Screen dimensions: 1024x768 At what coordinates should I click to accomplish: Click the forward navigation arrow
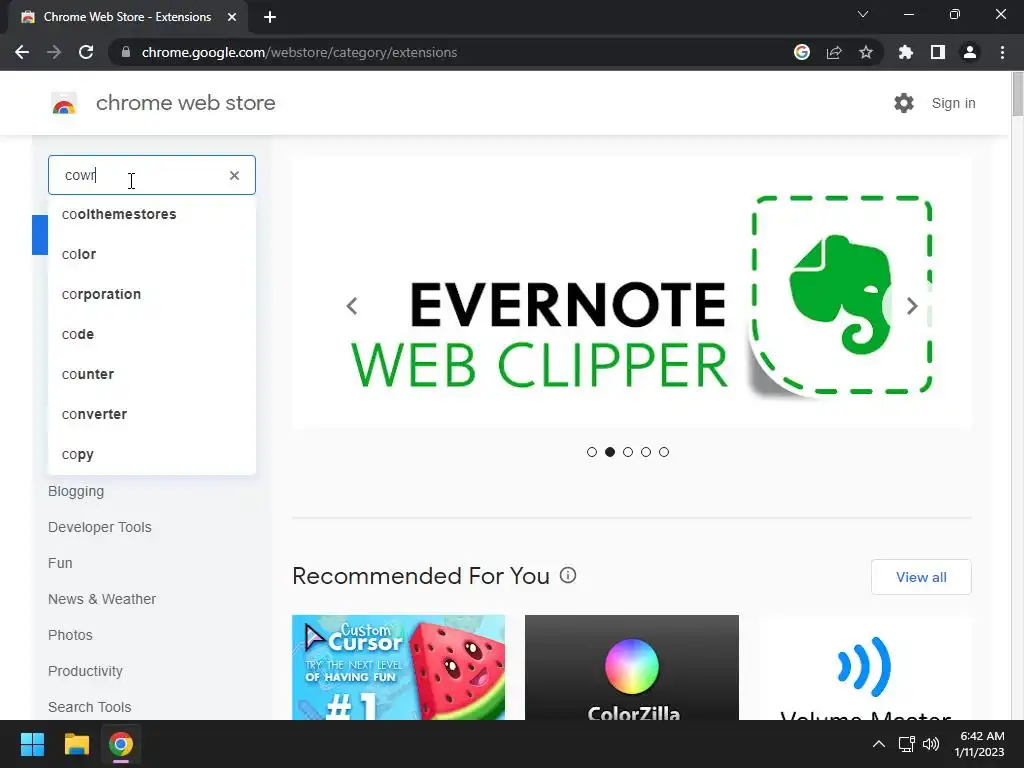[x=54, y=52]
